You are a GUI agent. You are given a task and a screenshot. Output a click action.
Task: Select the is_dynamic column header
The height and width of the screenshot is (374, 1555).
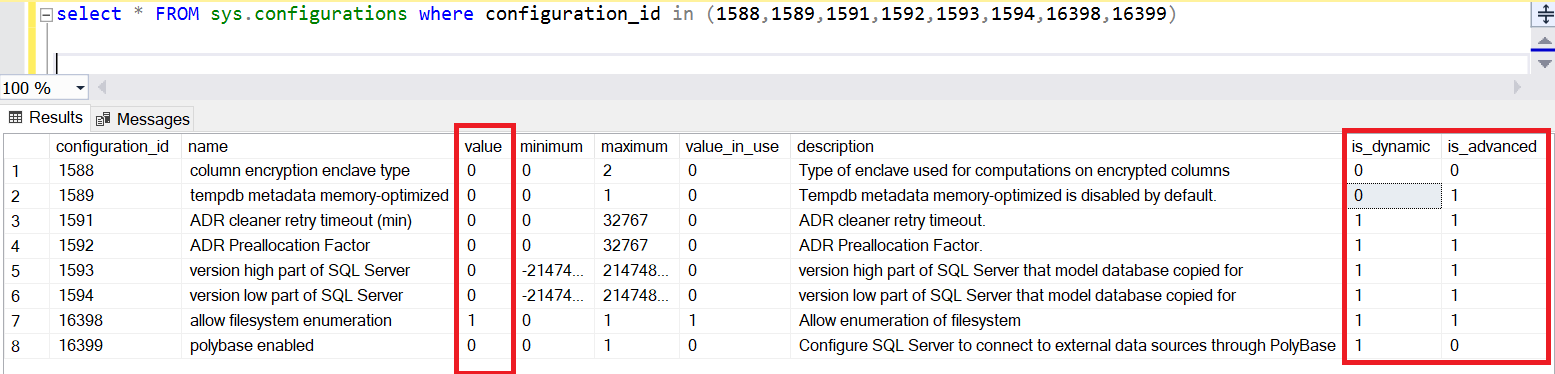tap(1393, 146)
